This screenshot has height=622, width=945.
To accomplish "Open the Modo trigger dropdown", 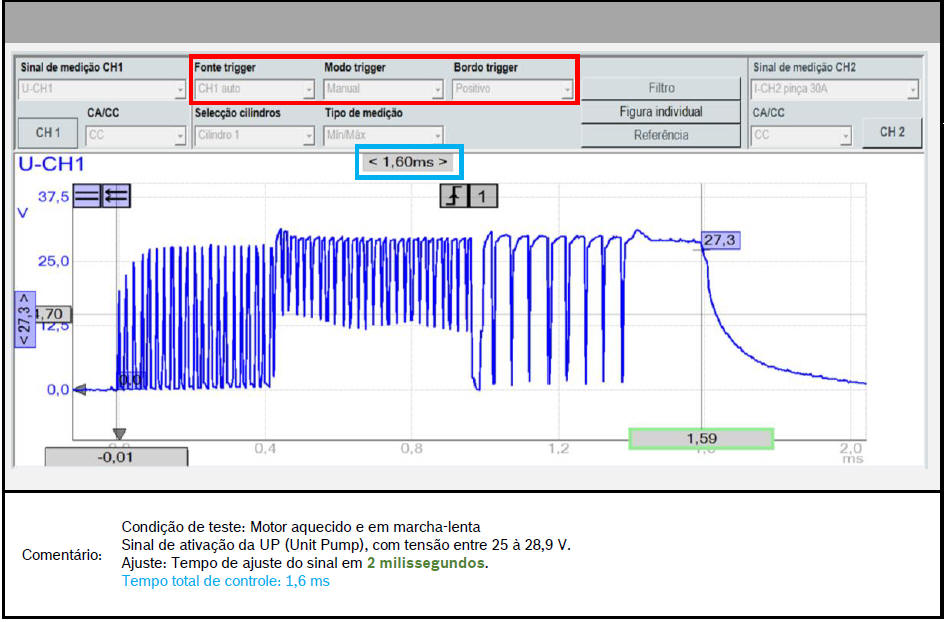I will [x=383, y=90].
